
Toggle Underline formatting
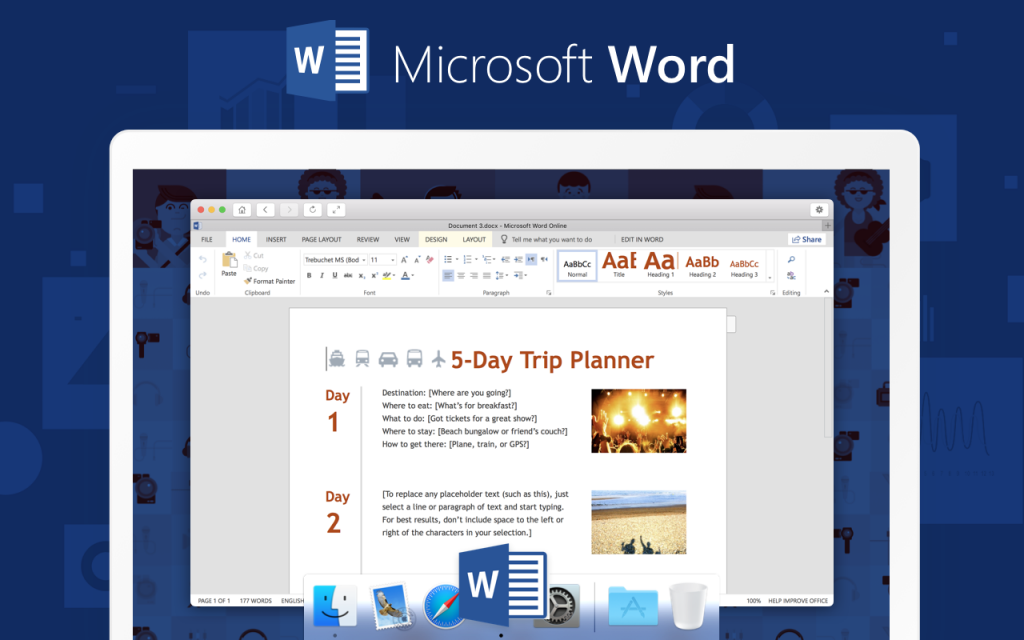[x=334, y=275]
